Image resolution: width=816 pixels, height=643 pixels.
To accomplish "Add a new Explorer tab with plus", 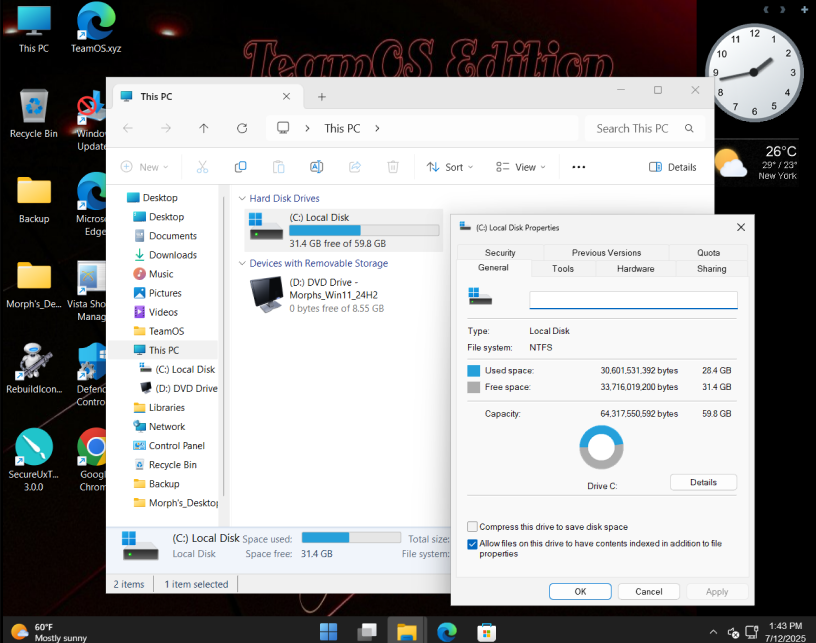I will tap(322, 97).
